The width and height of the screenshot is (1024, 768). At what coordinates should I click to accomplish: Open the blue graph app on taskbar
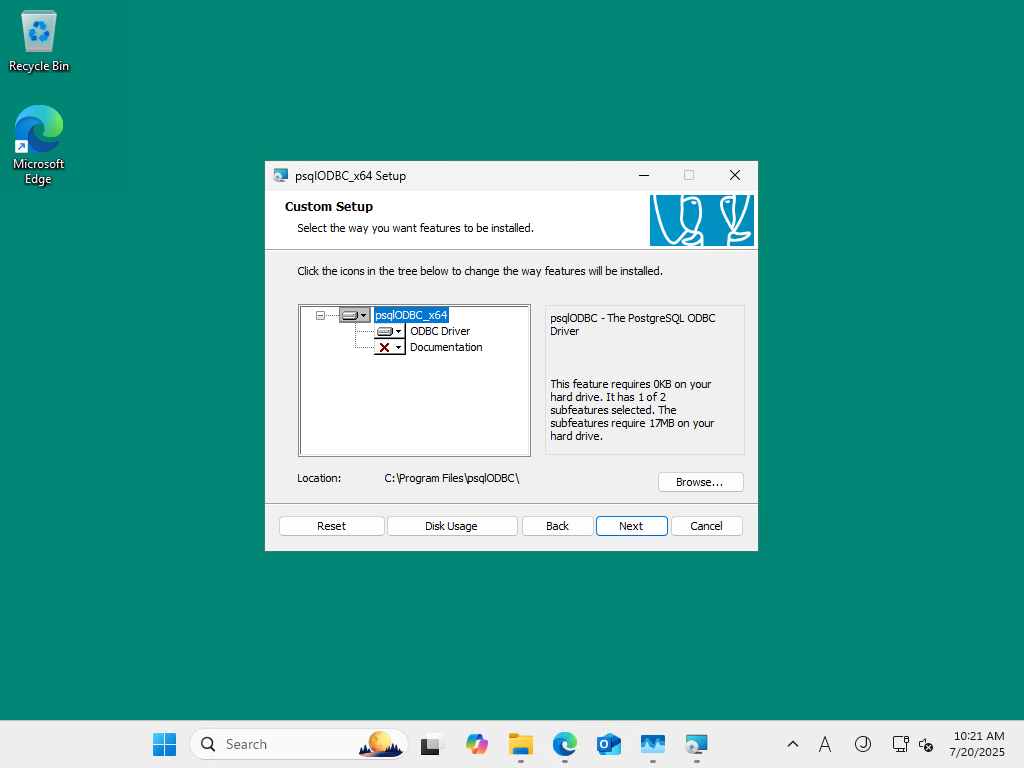tap(652, 744)
